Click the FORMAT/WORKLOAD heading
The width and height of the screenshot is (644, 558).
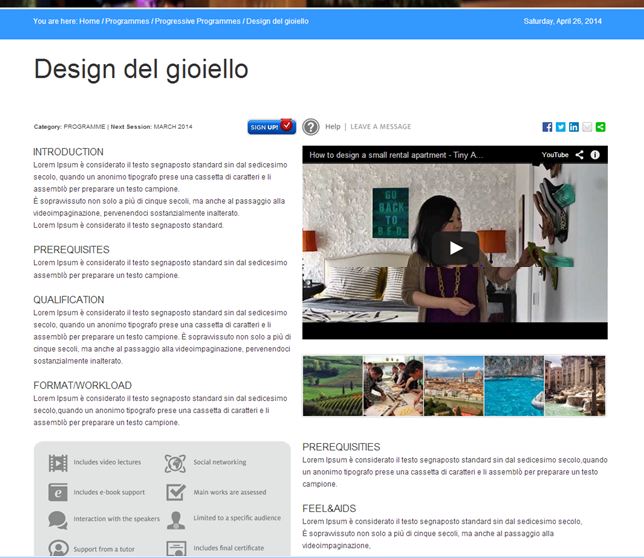(x=83, y=386)
